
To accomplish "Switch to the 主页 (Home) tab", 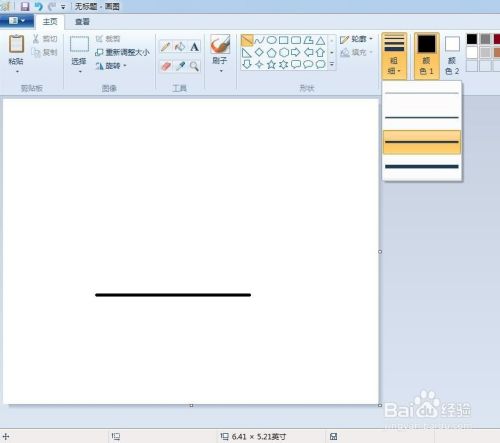I will tap(50, 22).
